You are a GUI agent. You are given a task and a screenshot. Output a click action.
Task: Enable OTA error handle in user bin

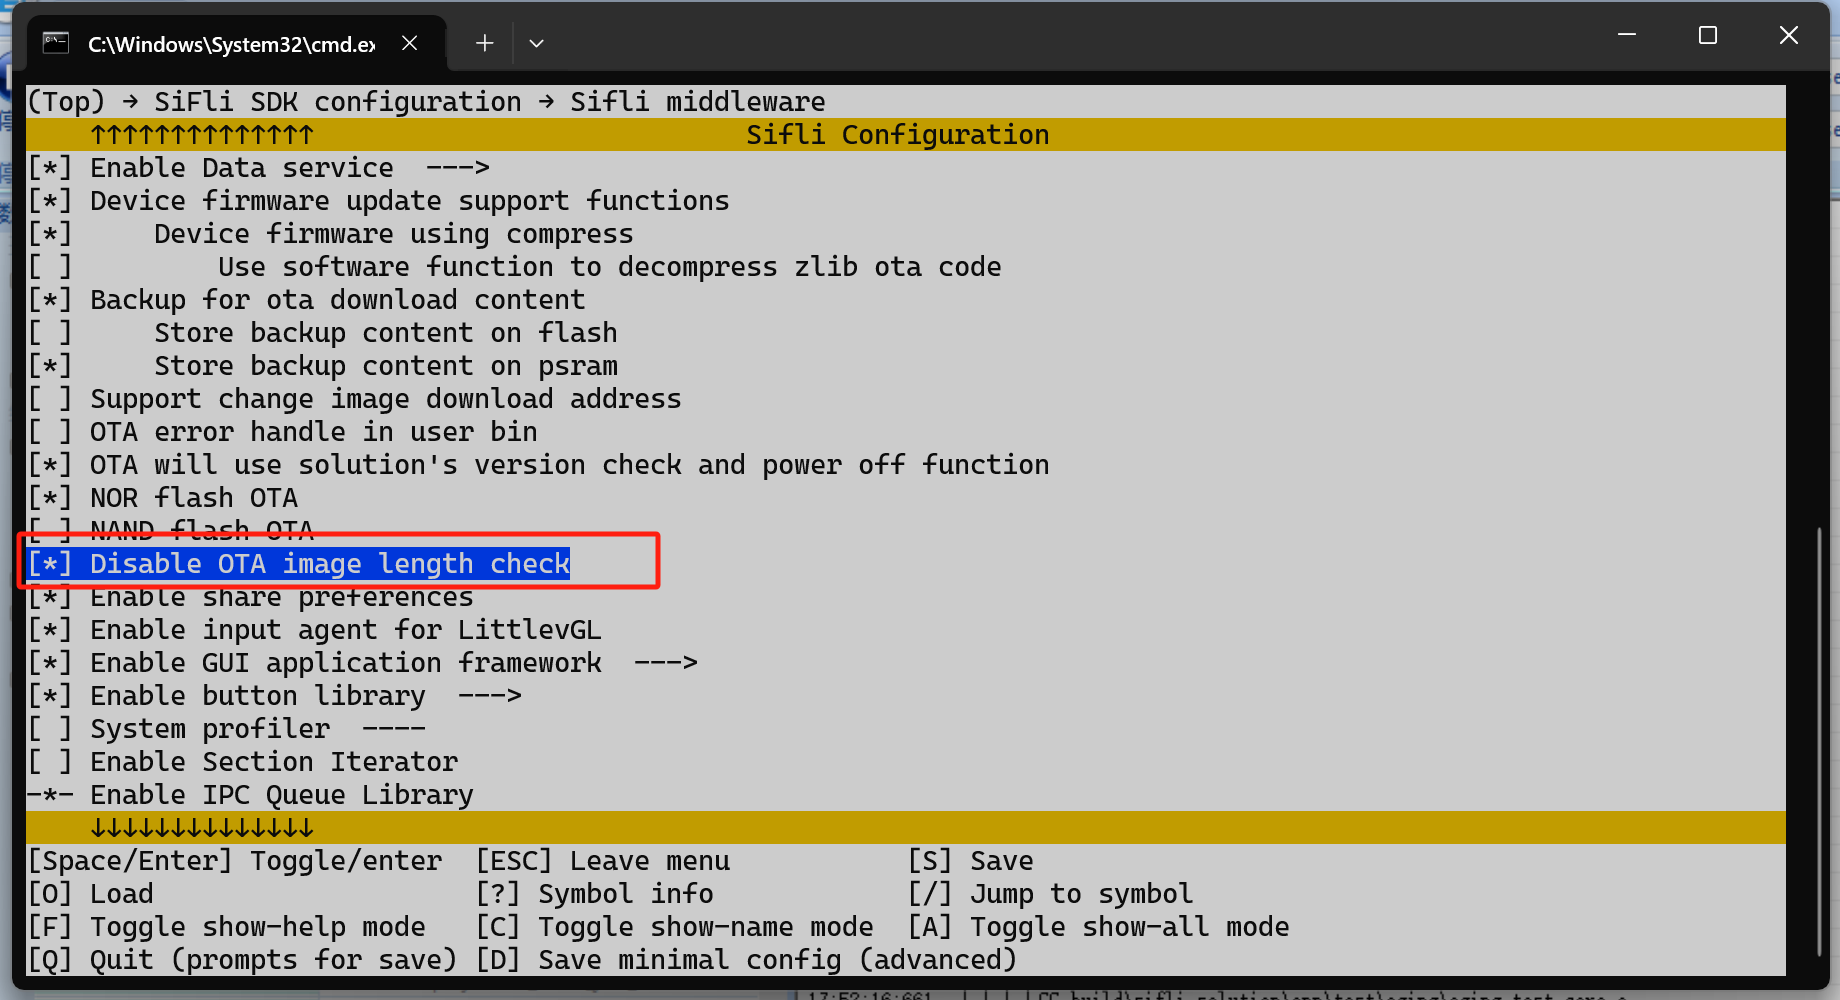tap(50, 432)
